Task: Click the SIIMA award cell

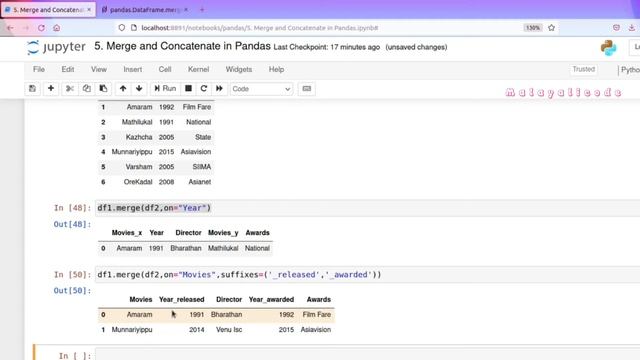Action: [x=202, y=167]
